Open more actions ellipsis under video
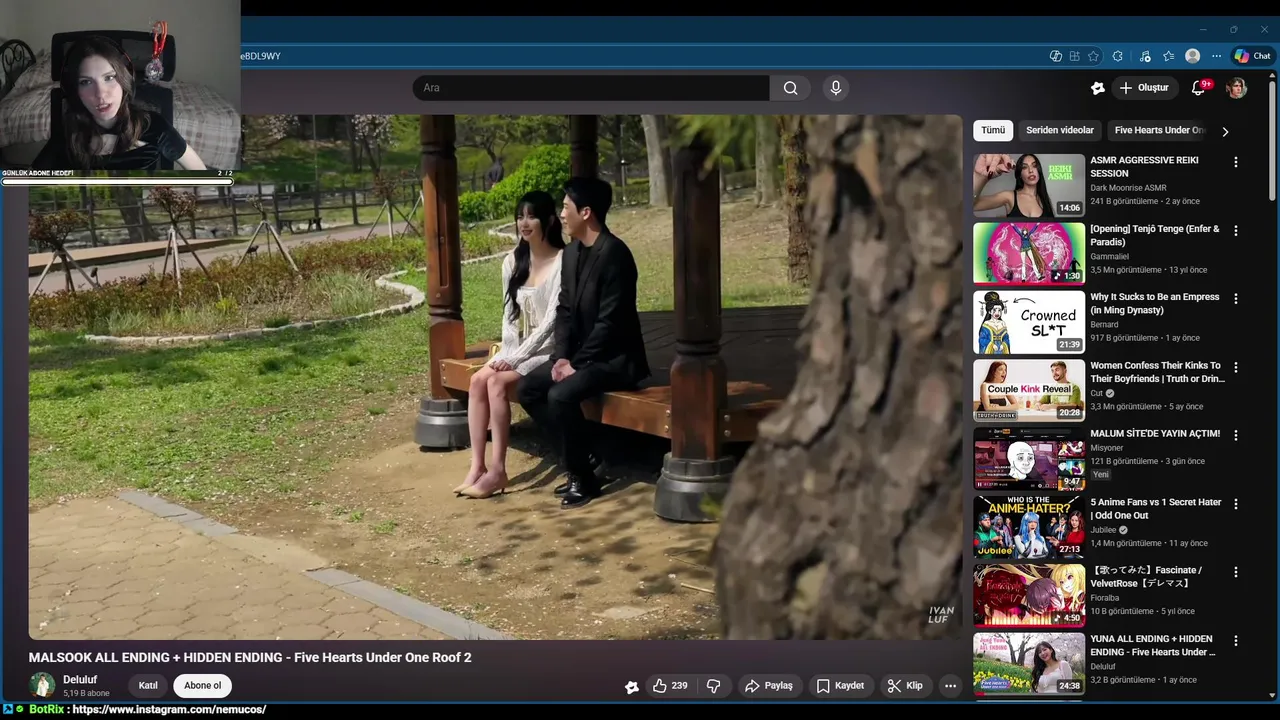Viewport: 1280px width, 720px height. click(x=950, y=686)
